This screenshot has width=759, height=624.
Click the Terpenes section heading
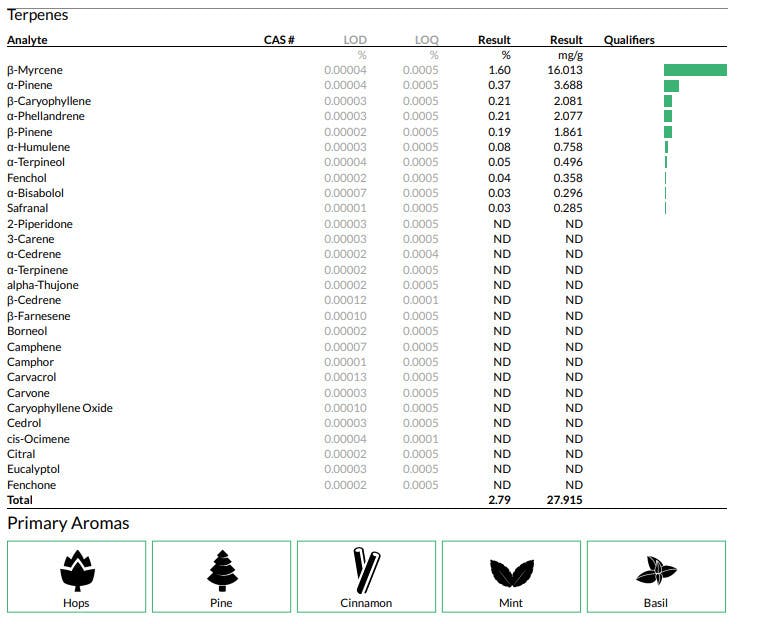[x=38, y=16]
